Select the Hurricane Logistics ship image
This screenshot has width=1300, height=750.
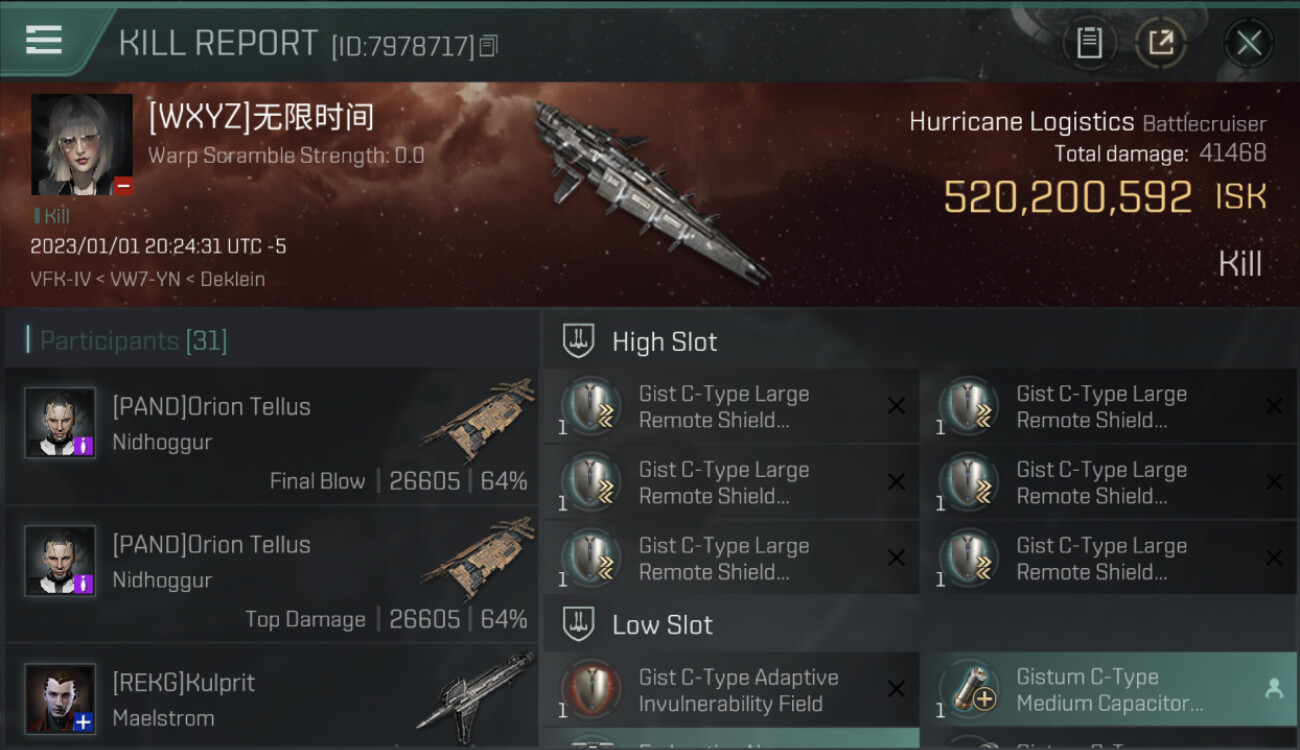coord(650,190)
